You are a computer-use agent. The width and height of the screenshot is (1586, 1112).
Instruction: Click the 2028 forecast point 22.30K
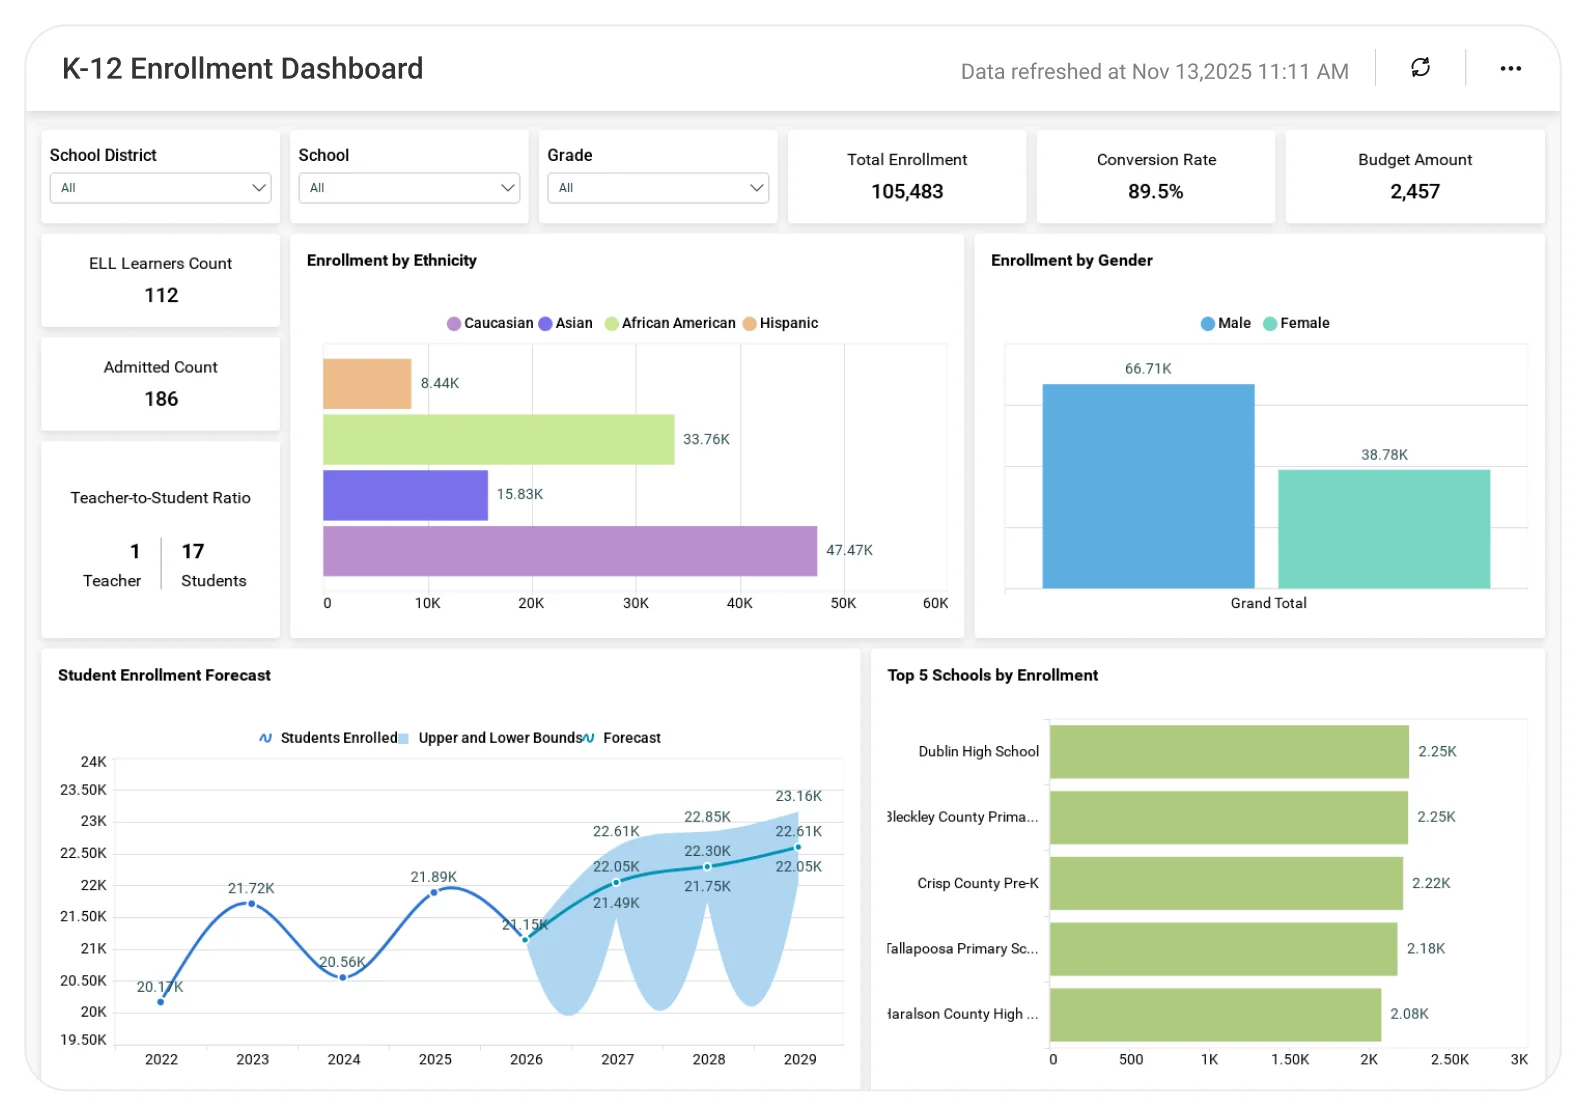pyautogui.click(x=707, y=867)
